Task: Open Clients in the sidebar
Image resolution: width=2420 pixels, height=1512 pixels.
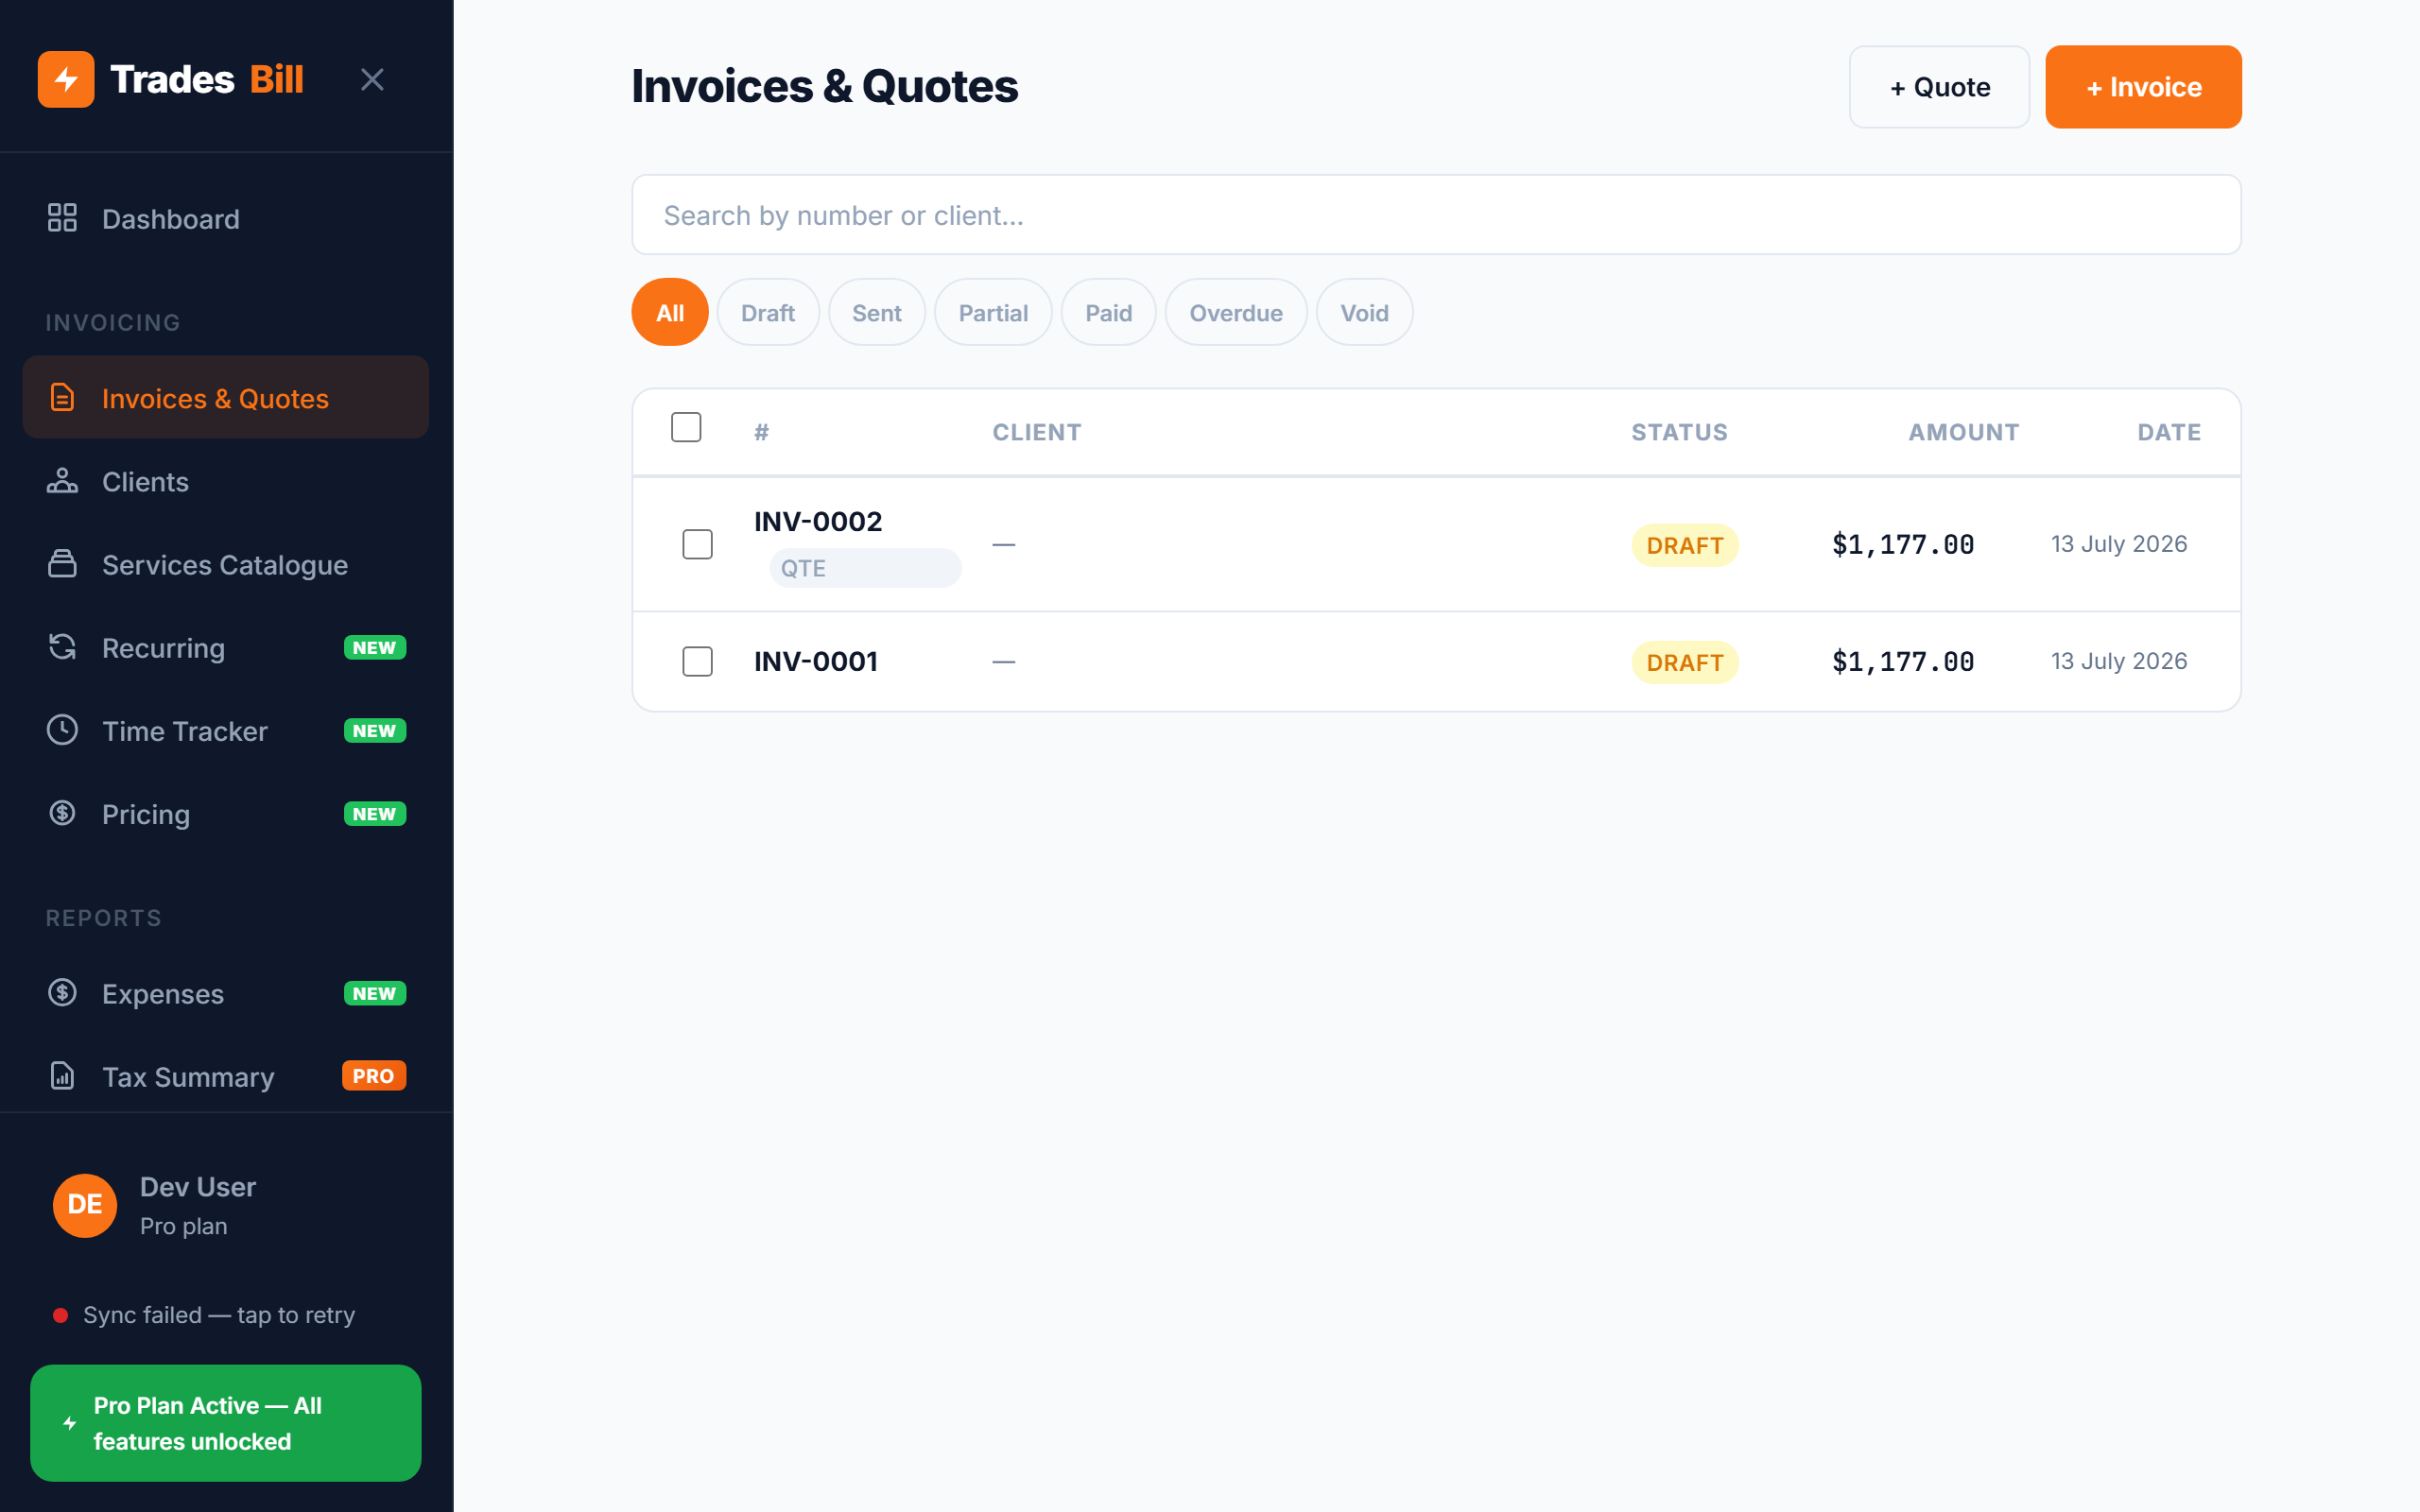Action: click(x=226, y=482)
